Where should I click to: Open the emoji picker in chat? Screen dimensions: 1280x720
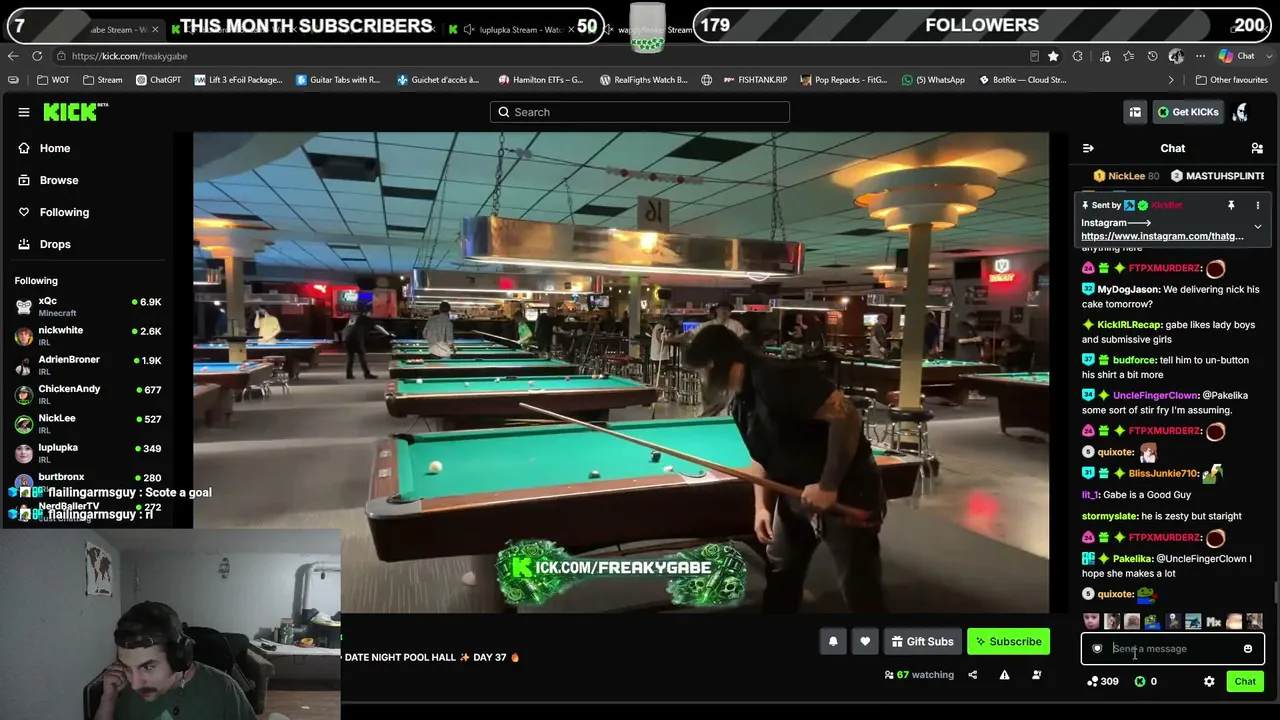pos(1248,649)
